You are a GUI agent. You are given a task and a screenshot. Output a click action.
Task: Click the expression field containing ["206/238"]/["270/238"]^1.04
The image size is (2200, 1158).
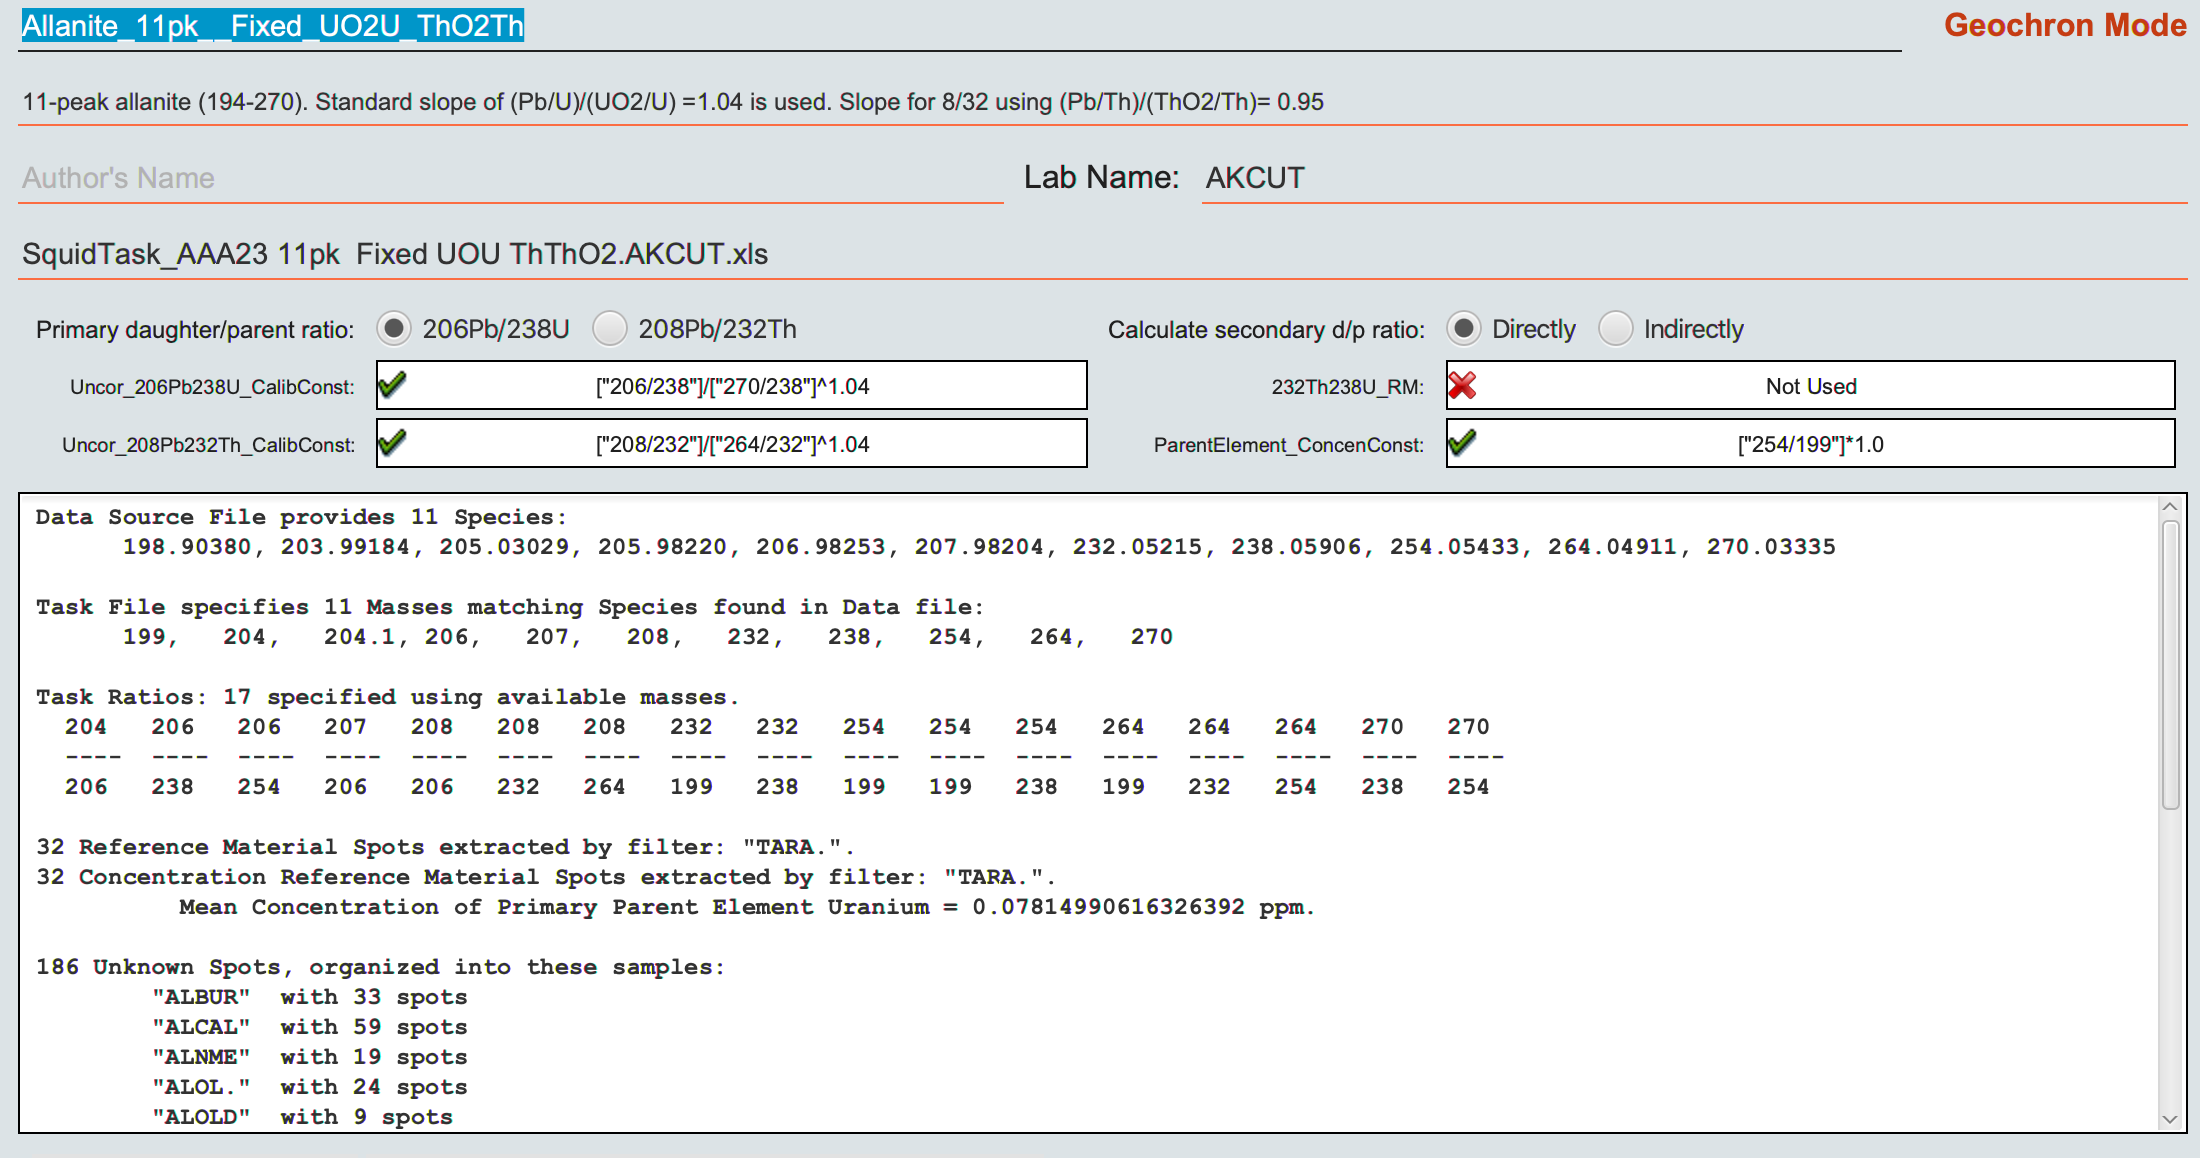(733, 385)
